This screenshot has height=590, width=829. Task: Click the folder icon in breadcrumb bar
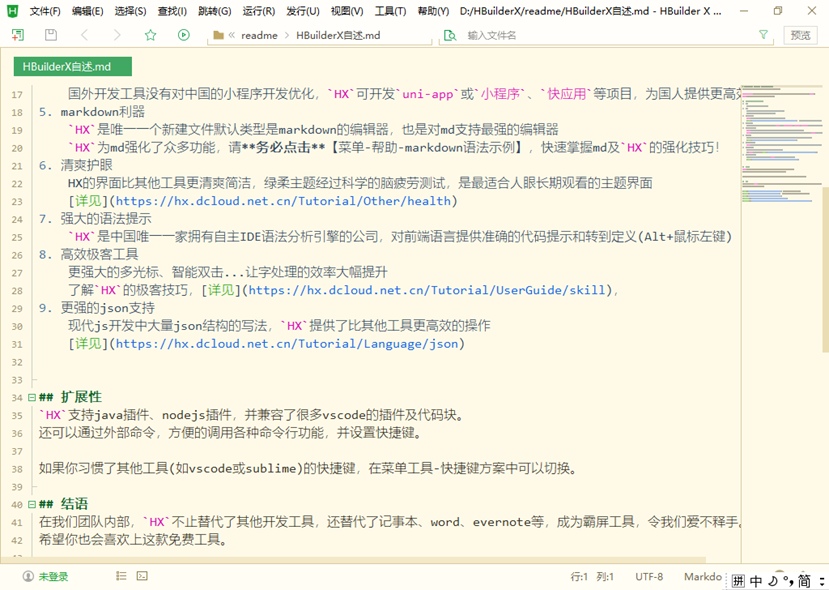(218, 35)
